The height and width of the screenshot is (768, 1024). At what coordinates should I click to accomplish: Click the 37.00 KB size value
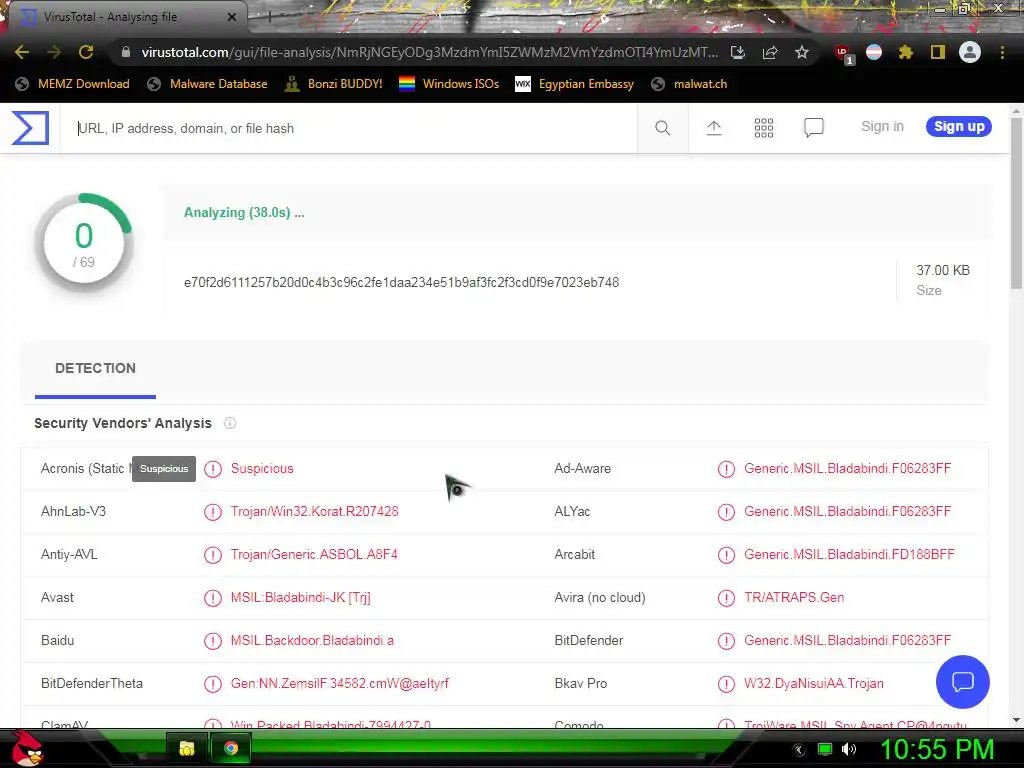[943, 270]
